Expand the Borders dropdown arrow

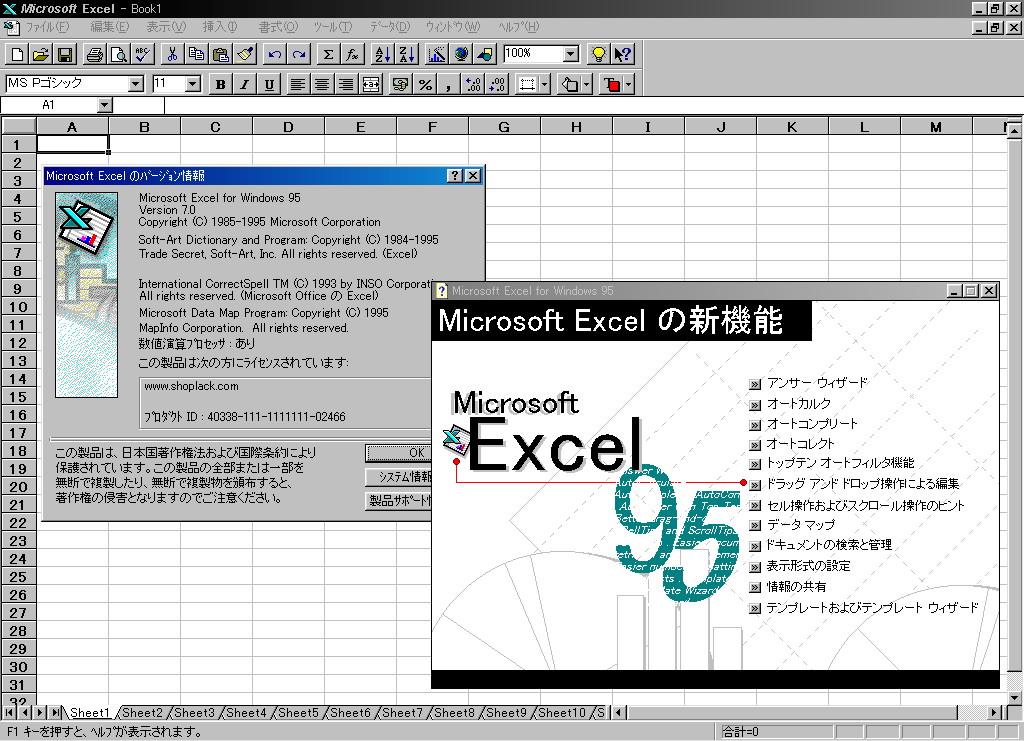pyautogui.click(x=544, y=84)
